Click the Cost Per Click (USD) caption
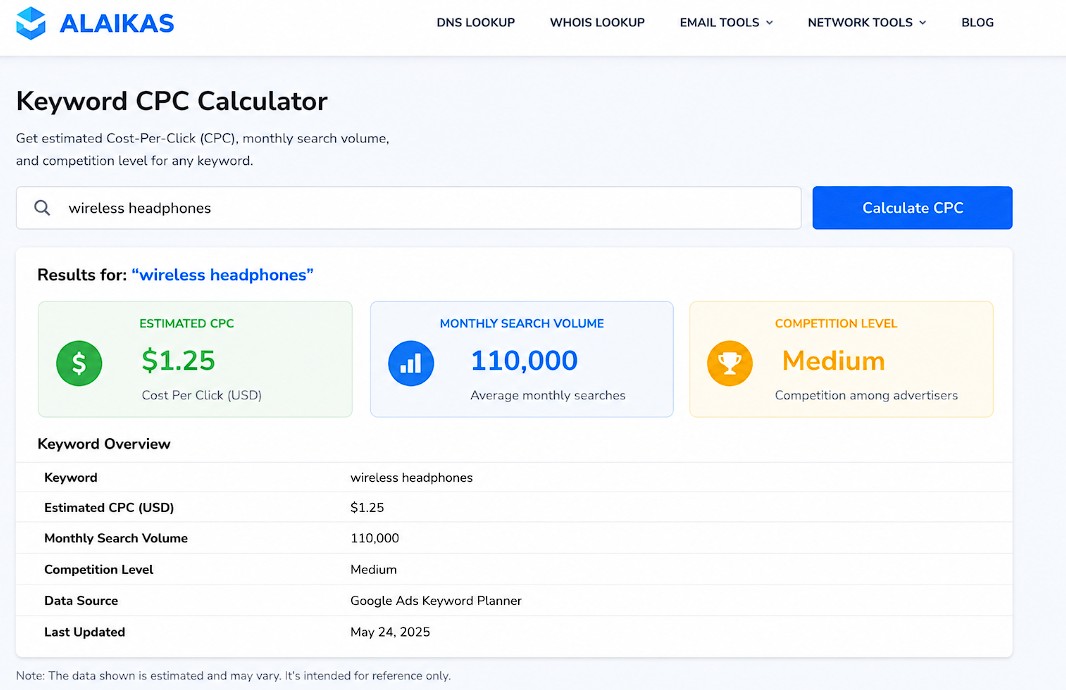Viewport: 1066px width, 690px height. point(201,395)
